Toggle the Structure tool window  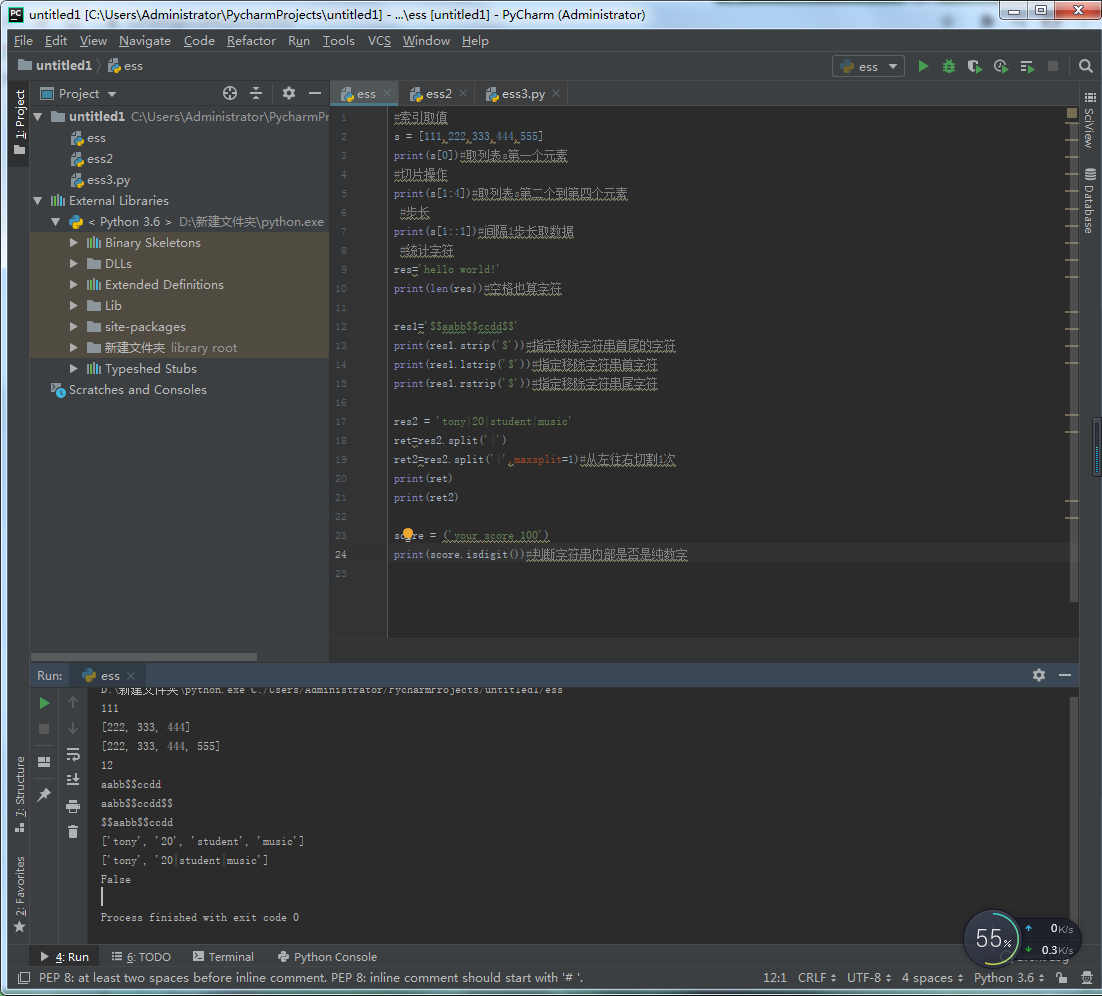20,795
